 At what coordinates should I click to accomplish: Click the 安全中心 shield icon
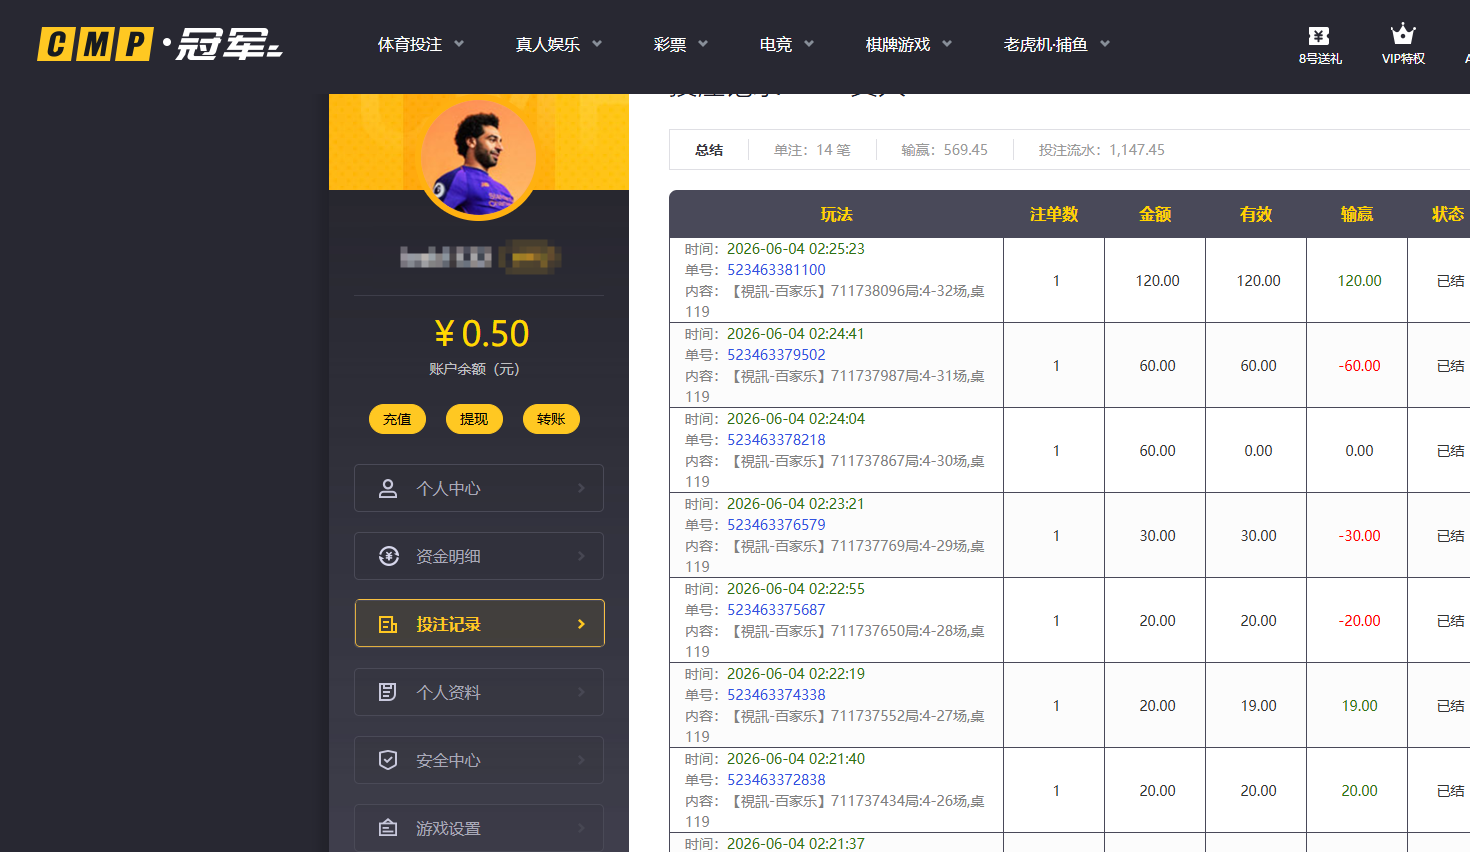coord(388,760)
